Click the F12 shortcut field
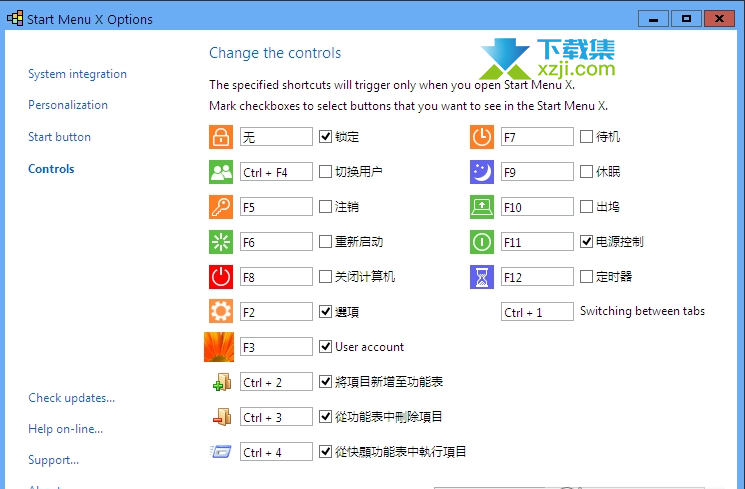 click(x=537, y=277)
